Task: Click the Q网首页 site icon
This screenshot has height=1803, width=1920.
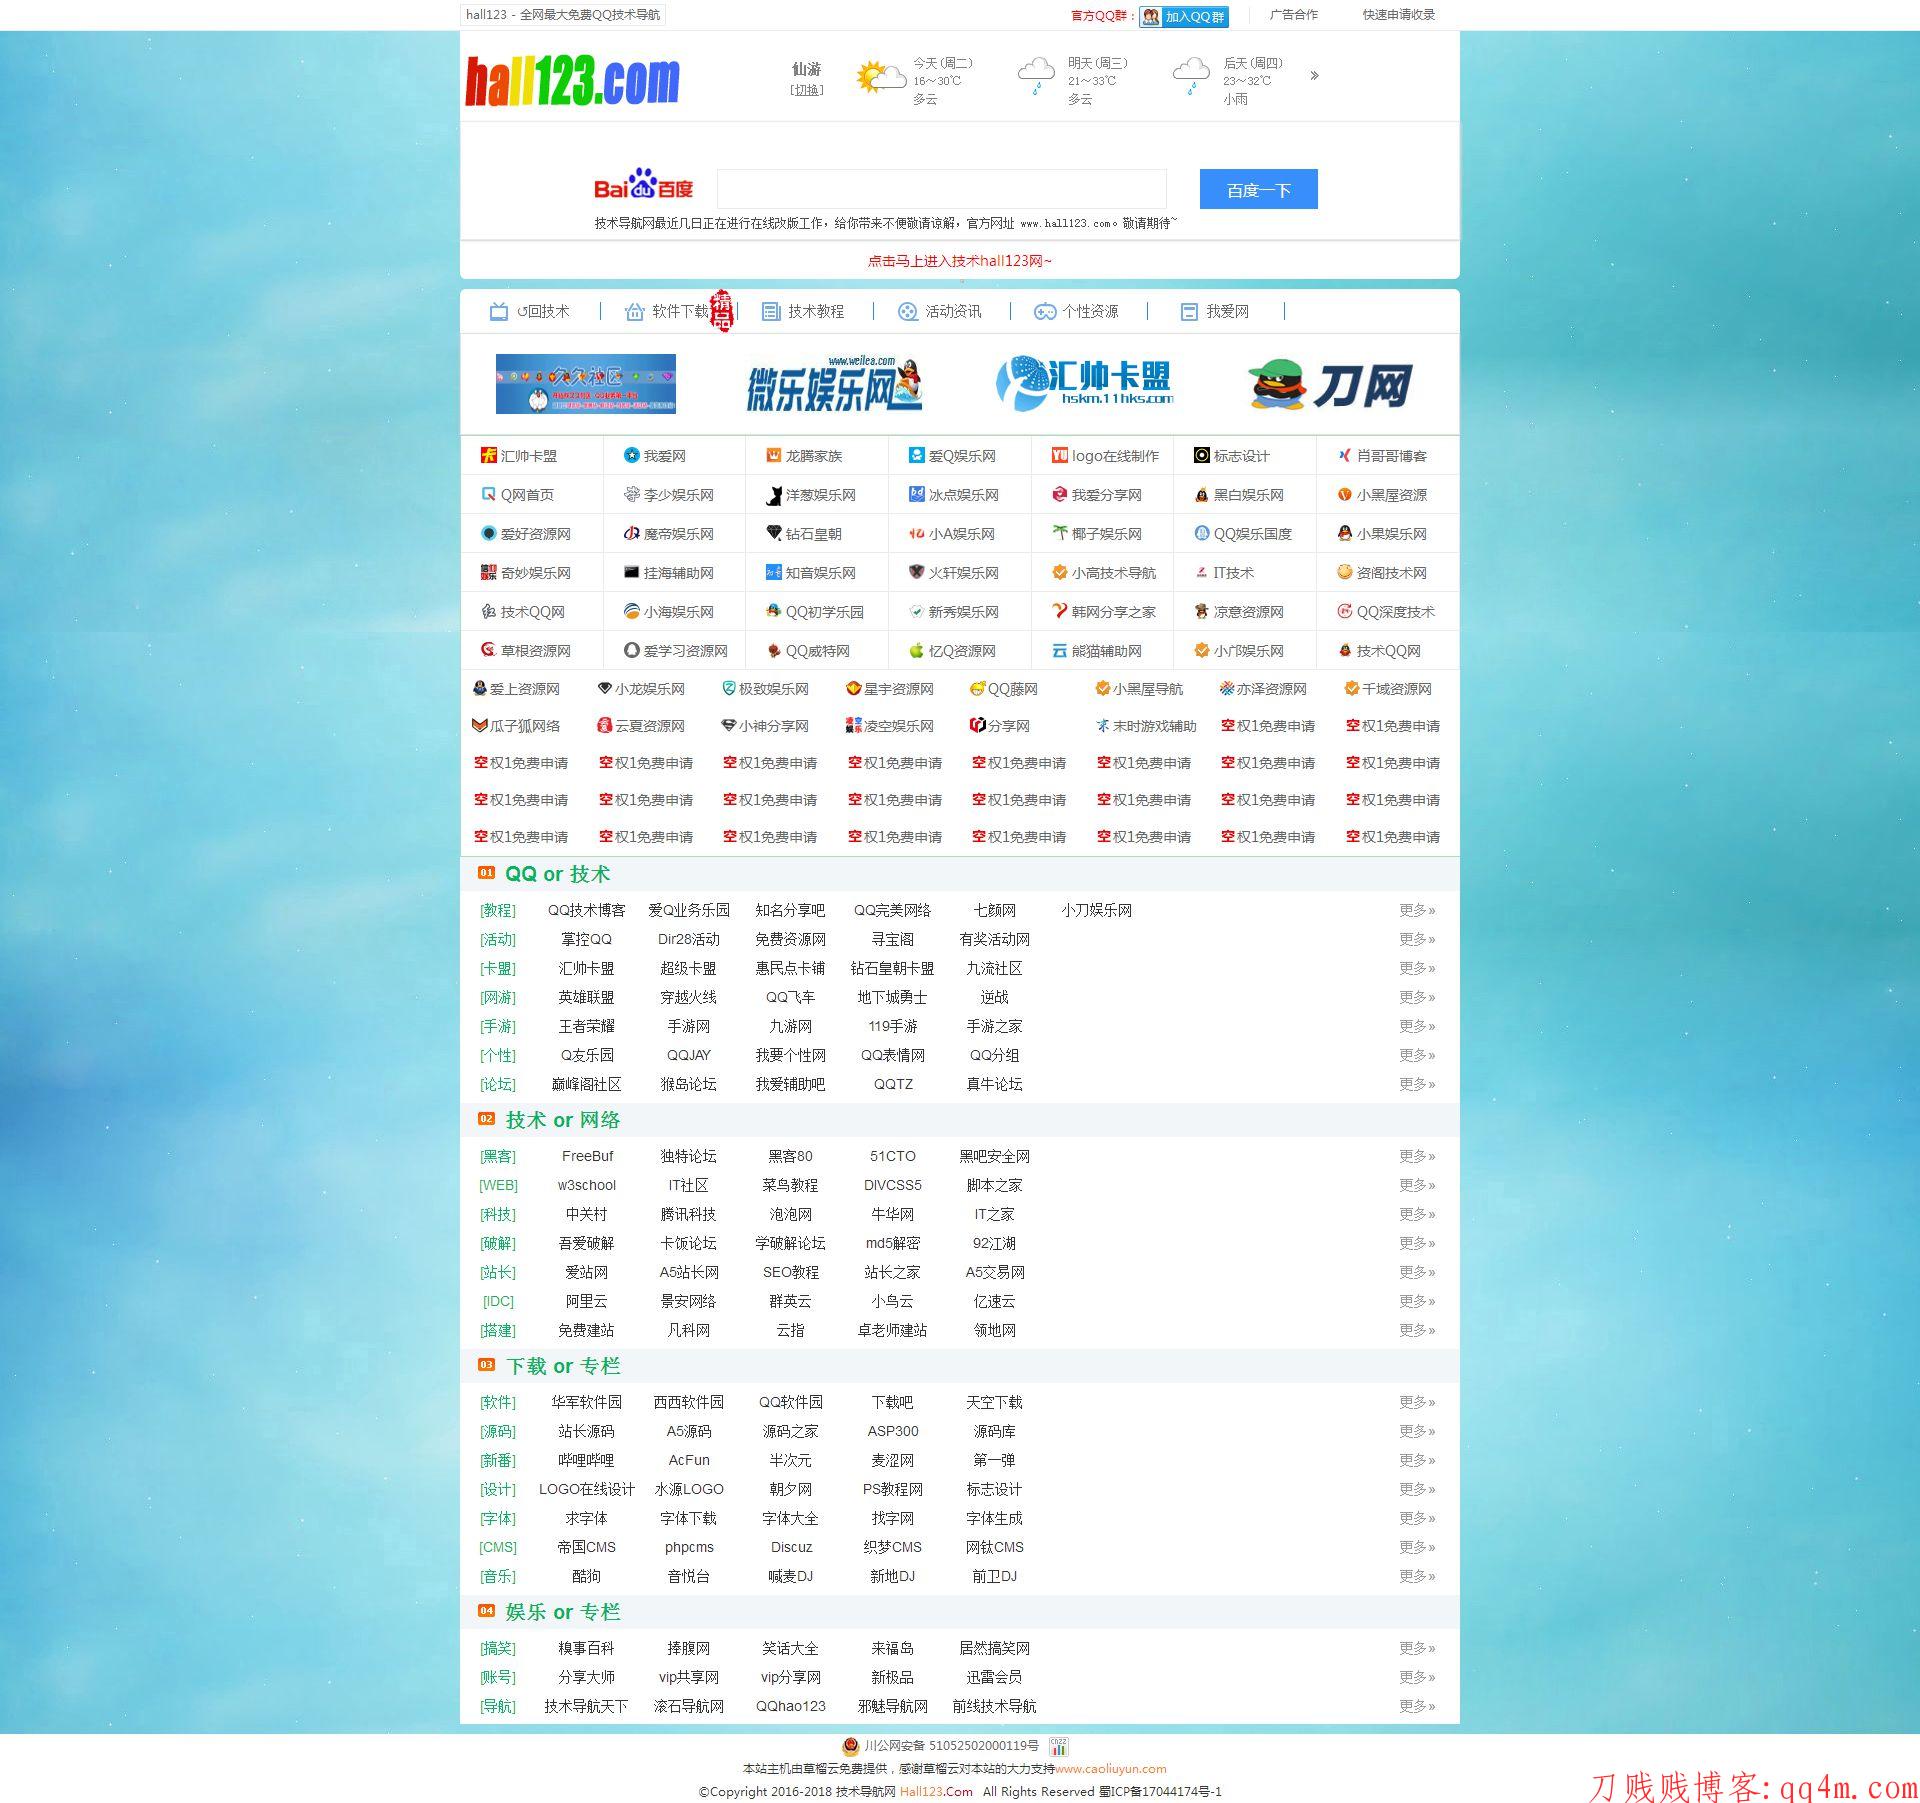Action: [489, 495]
